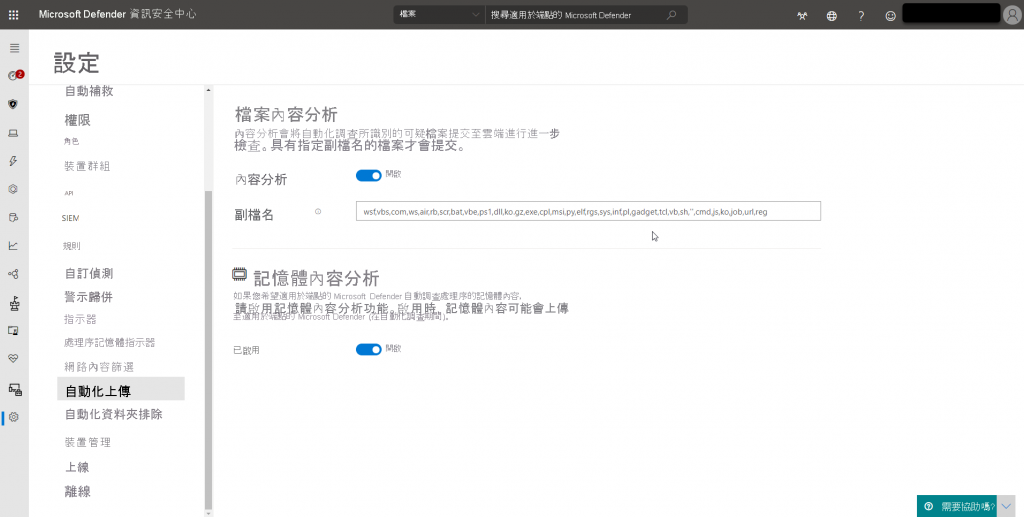Open the user account avatar
Image resolution: width=1024 pixels, height=517 pixels.
click(x=1010, y=14)
